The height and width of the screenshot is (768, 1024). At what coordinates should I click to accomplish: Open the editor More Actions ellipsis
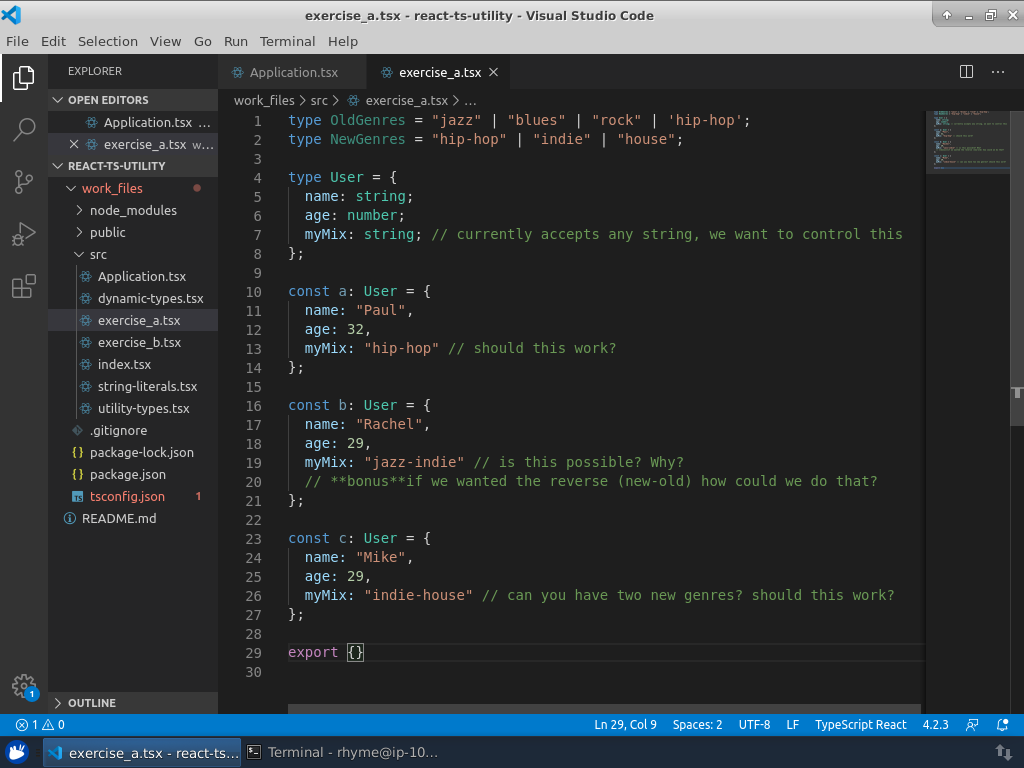pos(997,72)
